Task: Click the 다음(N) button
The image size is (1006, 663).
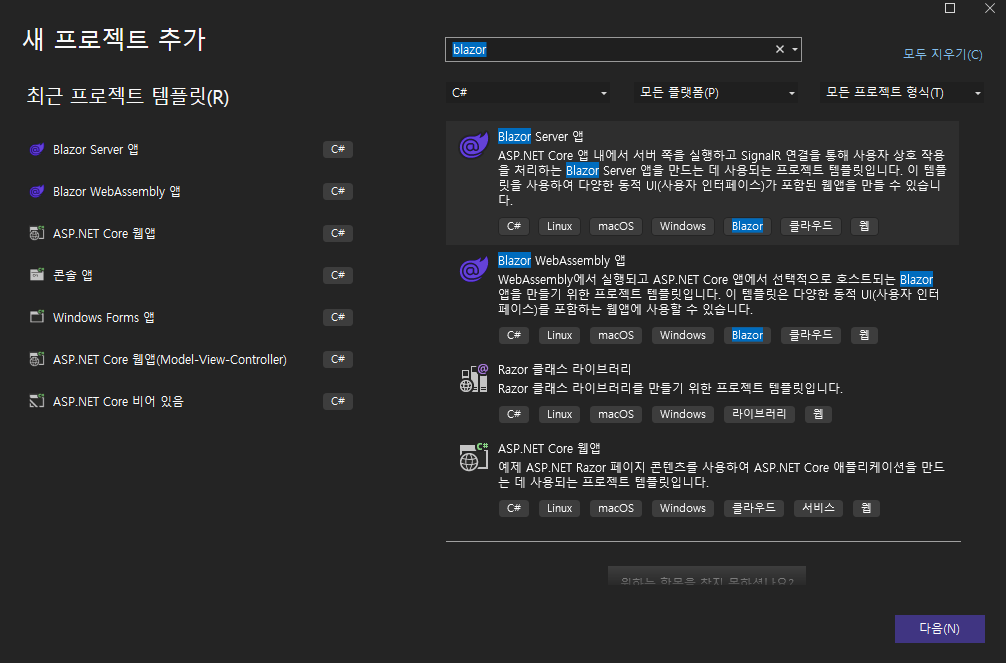Action: (x=939, y=629)
